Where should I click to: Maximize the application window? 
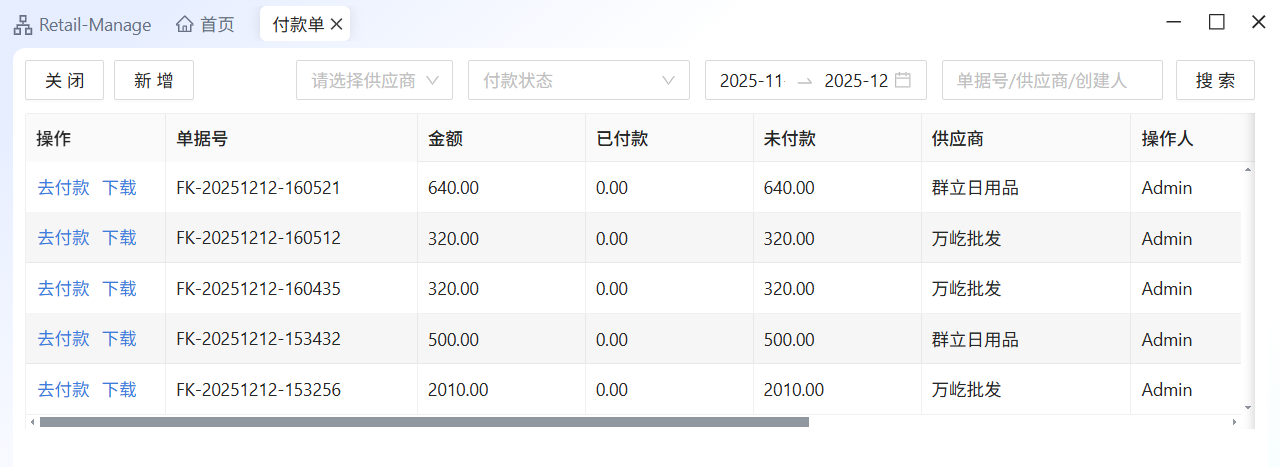tap(1216, 22)
